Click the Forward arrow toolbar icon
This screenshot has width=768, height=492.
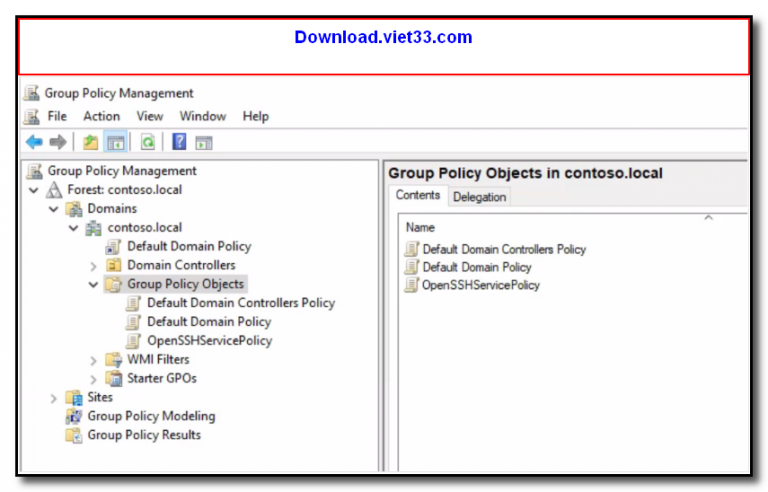(x=57, y=142)
